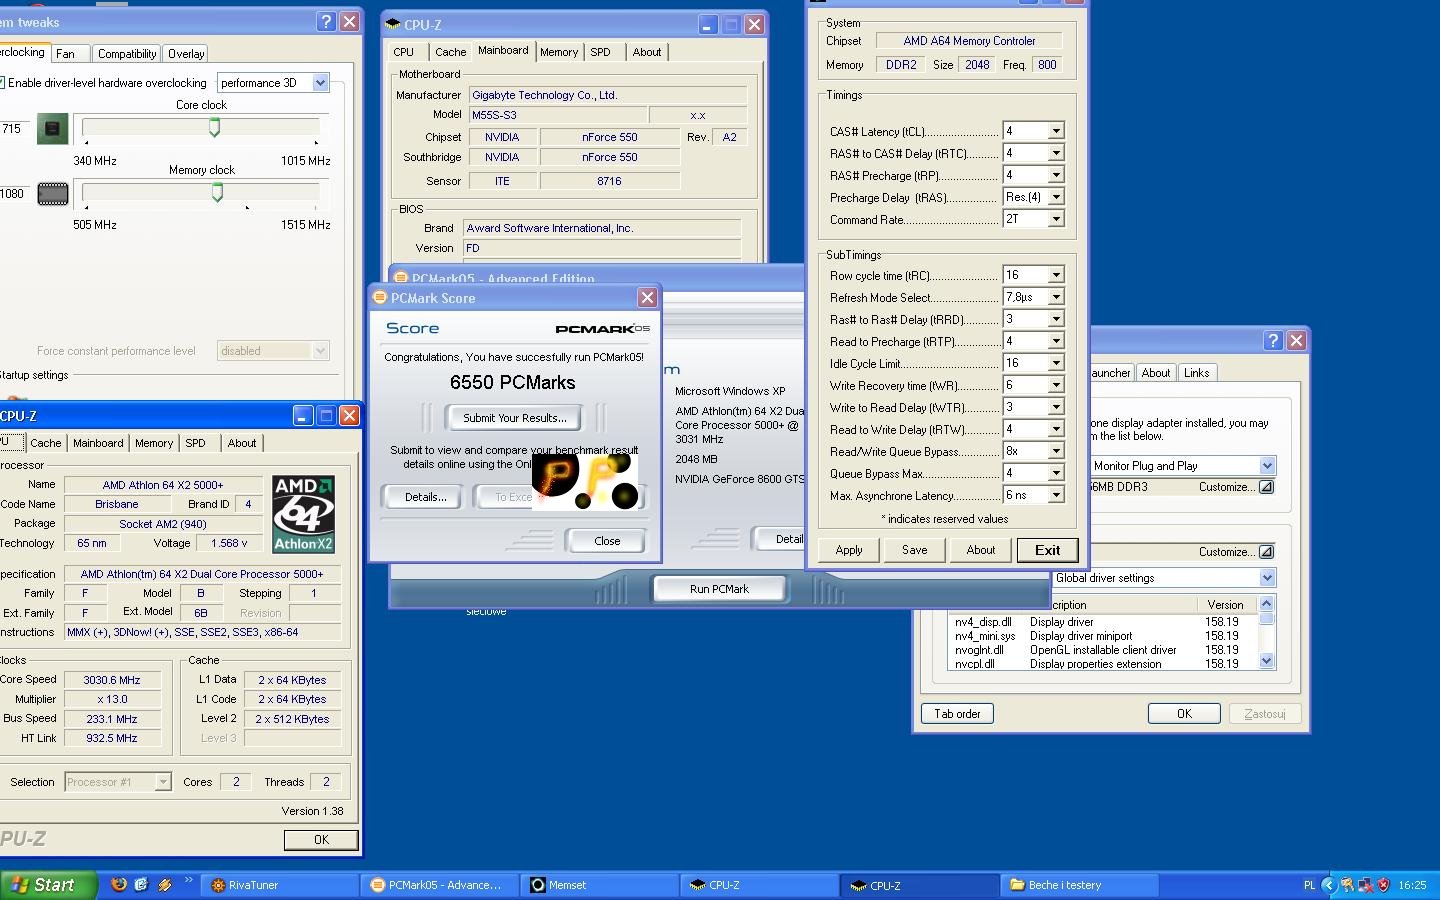Image resolution: width=1440 pixels, height=900 pixels.
Task: Click Save in Memset
Action: [914, 550]
